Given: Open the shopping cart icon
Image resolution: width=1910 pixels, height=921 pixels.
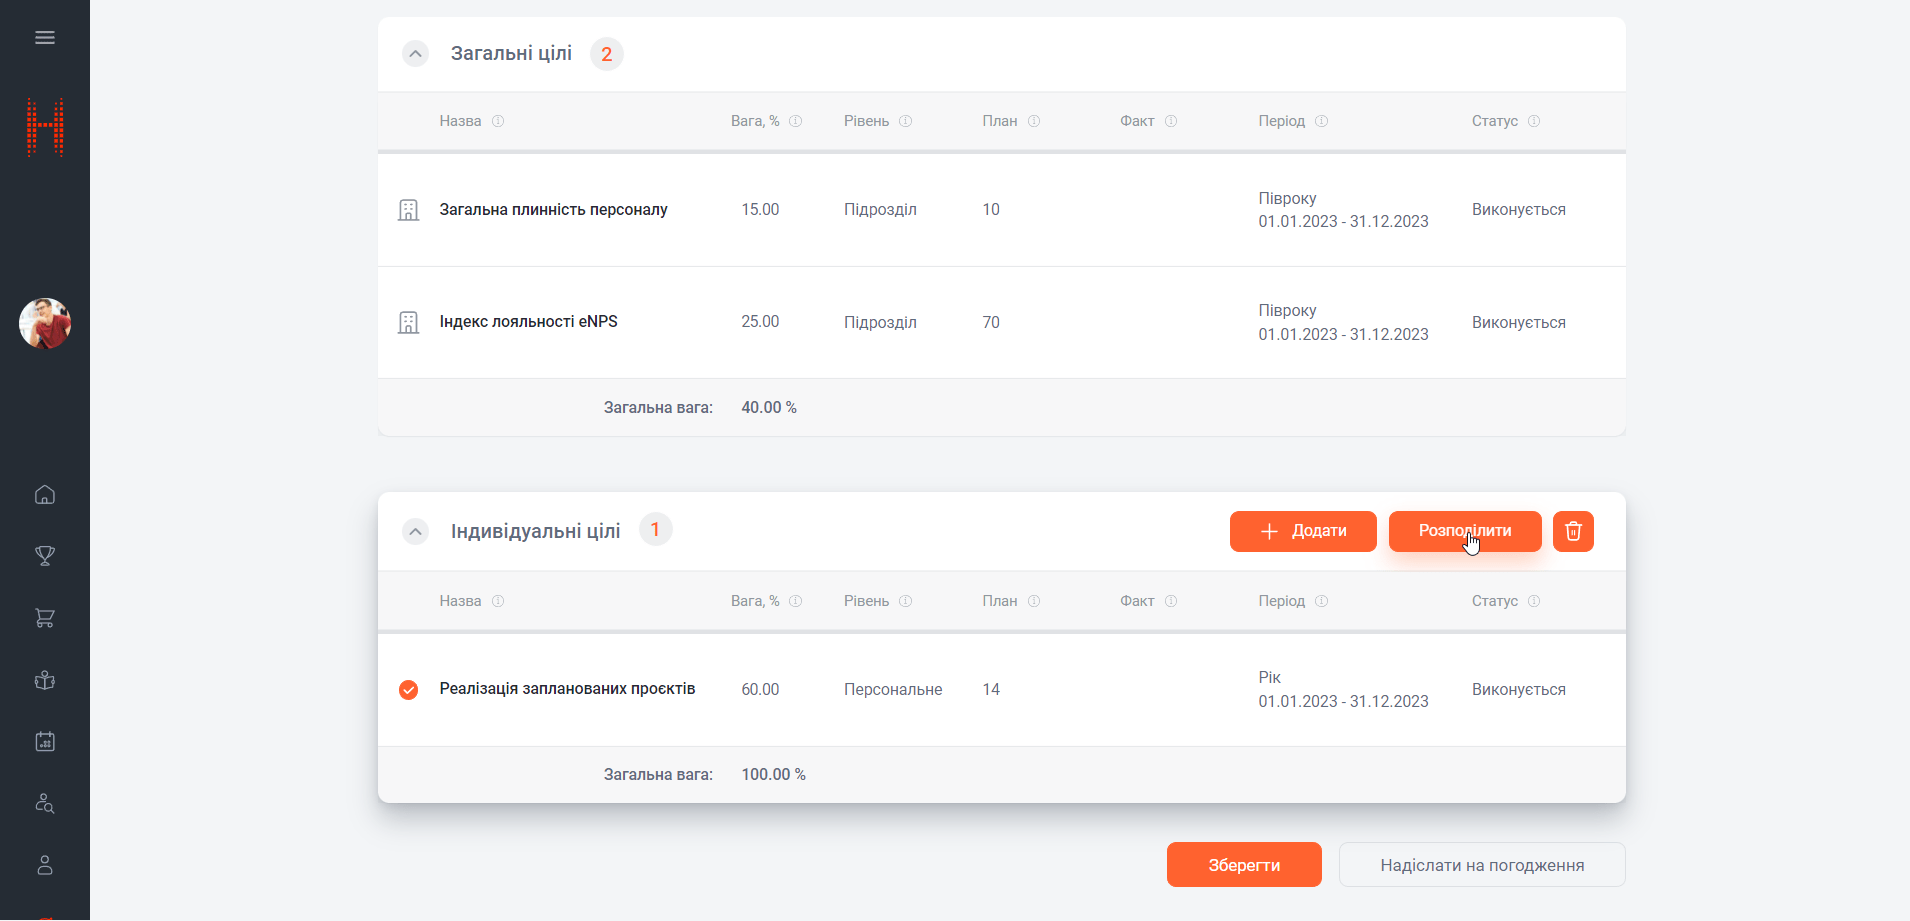Looking at the screenshot, I should coord(45,618).
